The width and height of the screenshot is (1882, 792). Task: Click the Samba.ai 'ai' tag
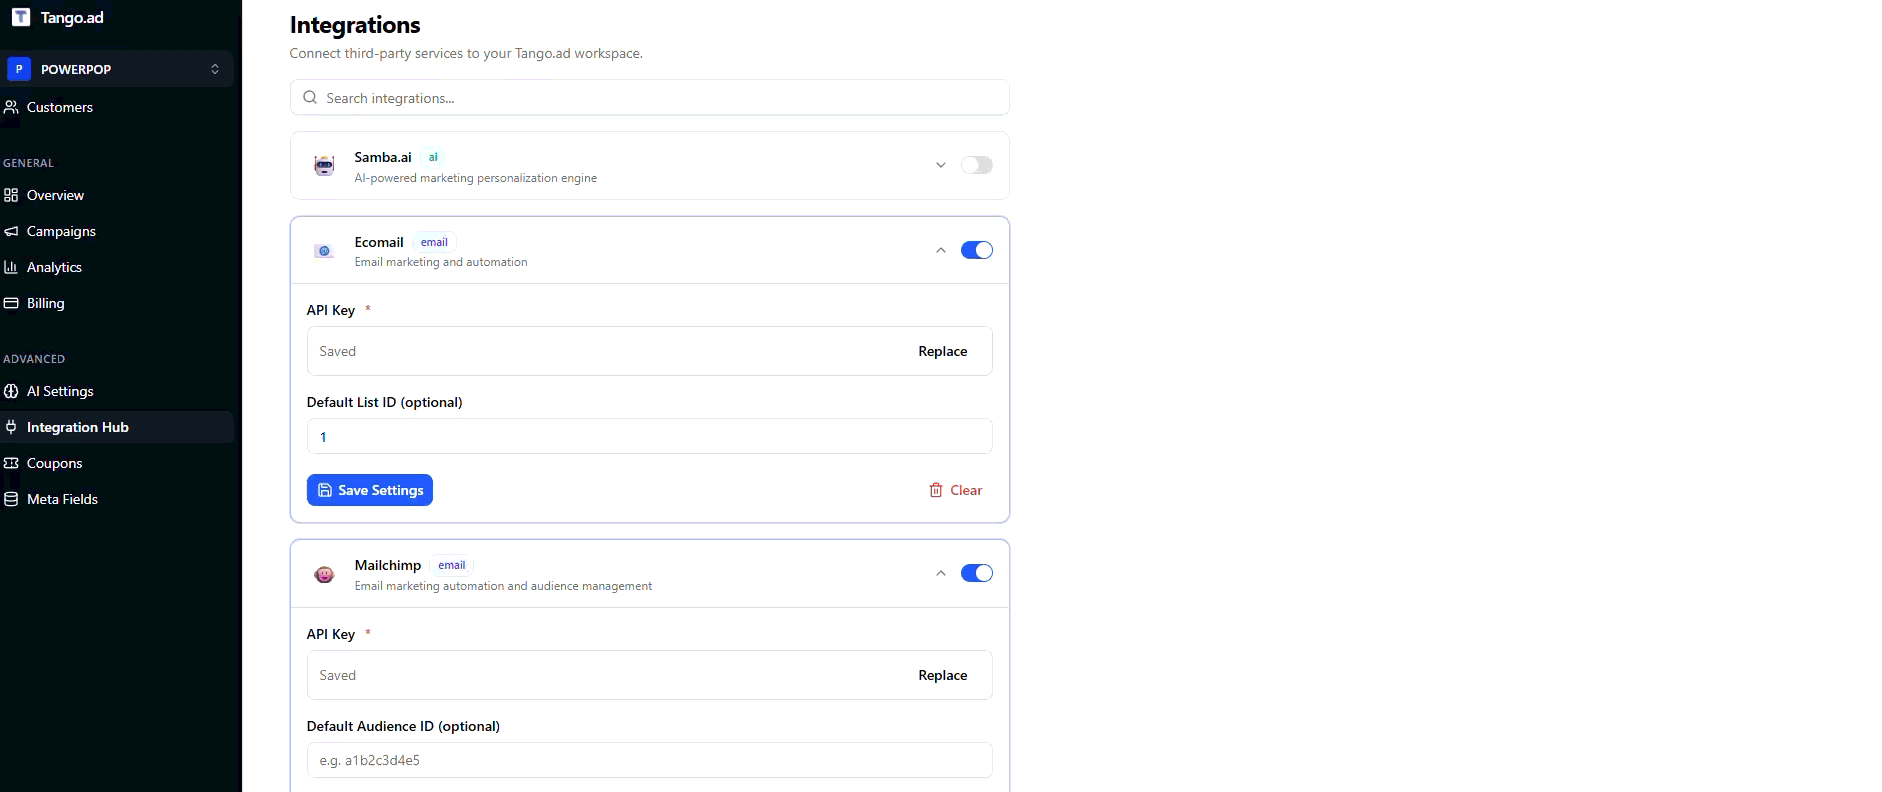point(433,157)
